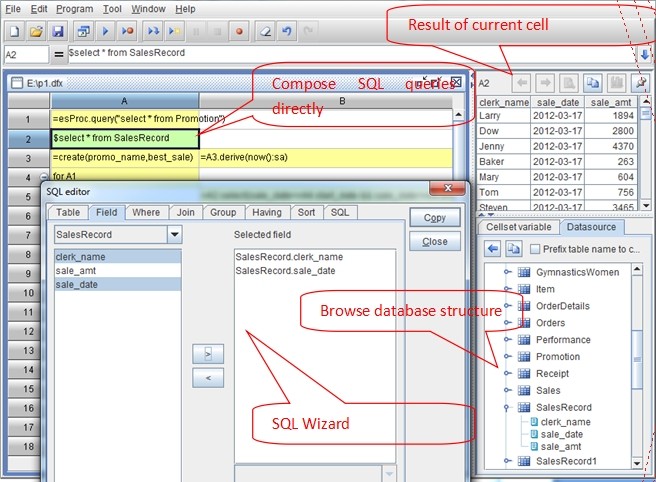Run the program with the blue play icon
The height and width of the screenshot is (482, 656).
(x=105, y=31)
